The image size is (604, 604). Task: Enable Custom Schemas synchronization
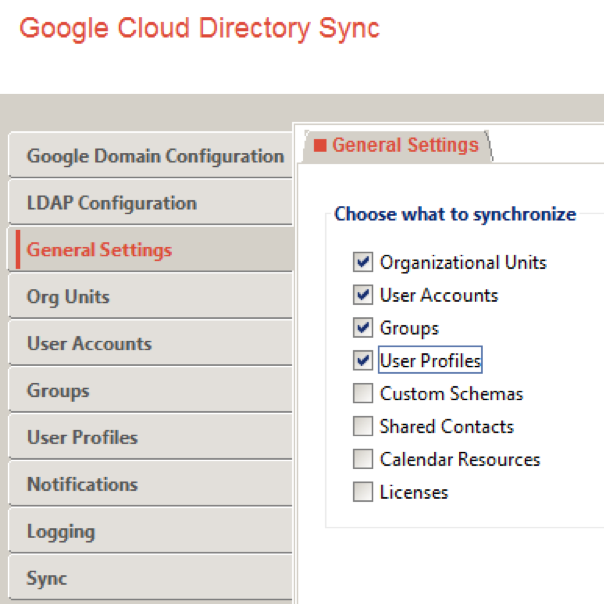363,394
